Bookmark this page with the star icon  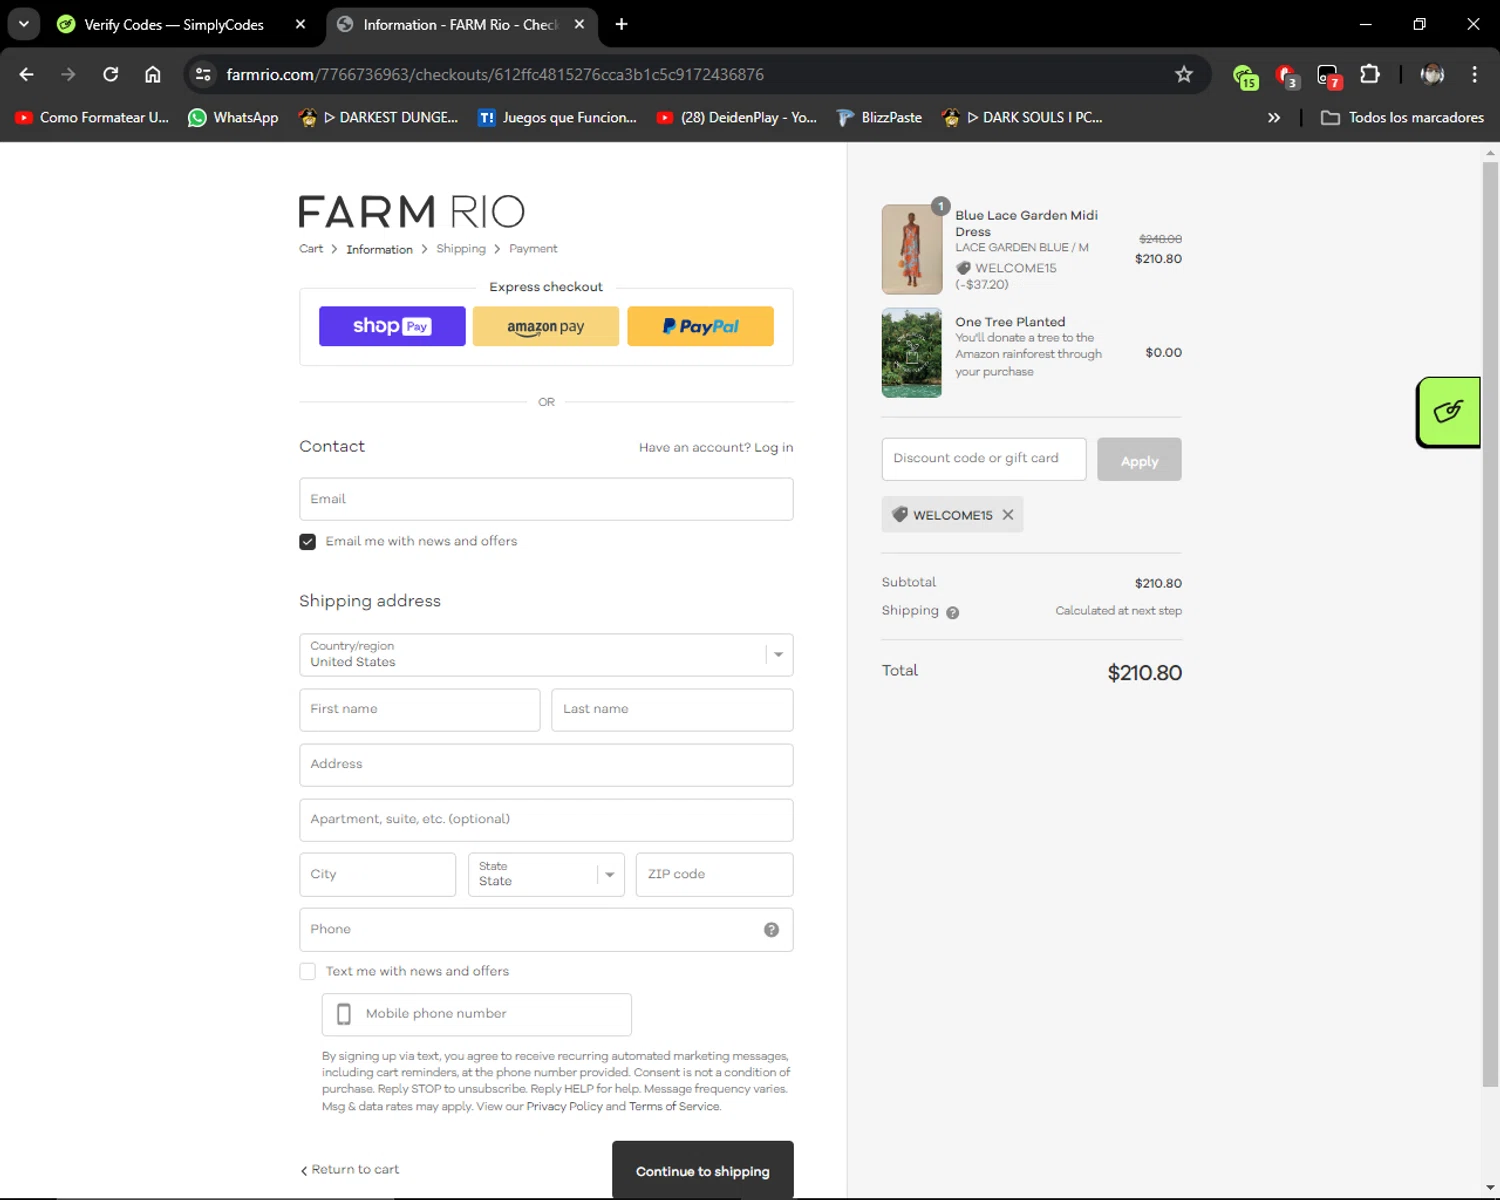click(x=1184, y=74)
